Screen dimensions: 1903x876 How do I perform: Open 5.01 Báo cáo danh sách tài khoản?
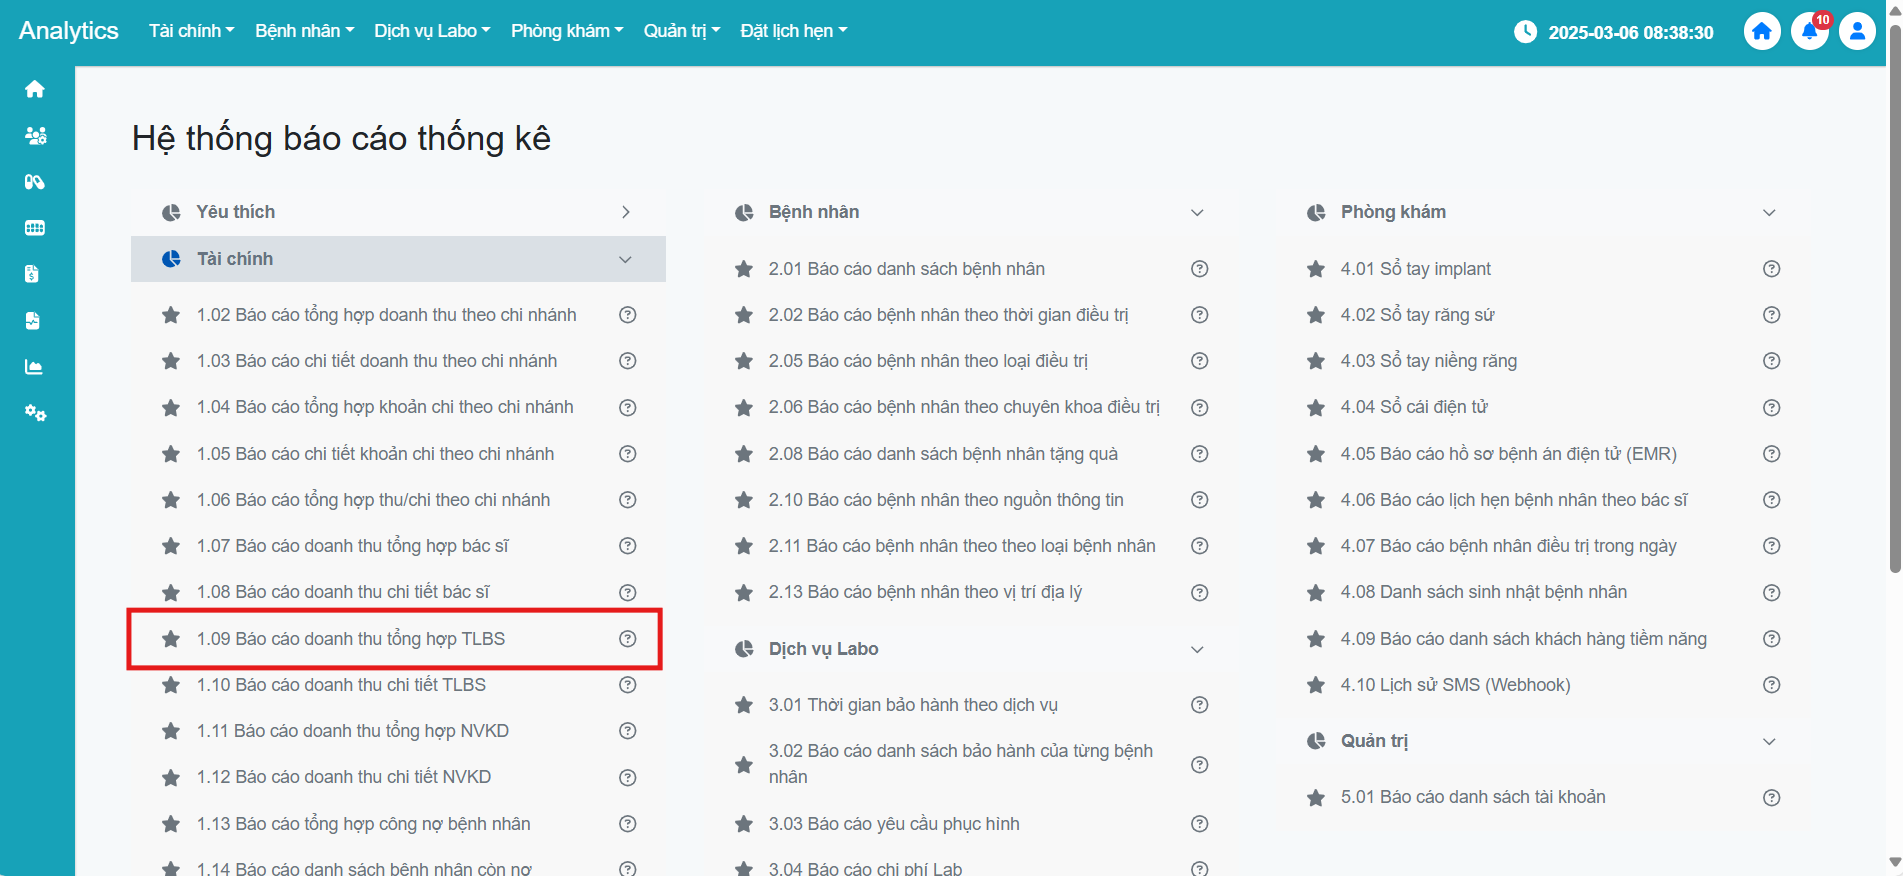tap(1473, 797)
